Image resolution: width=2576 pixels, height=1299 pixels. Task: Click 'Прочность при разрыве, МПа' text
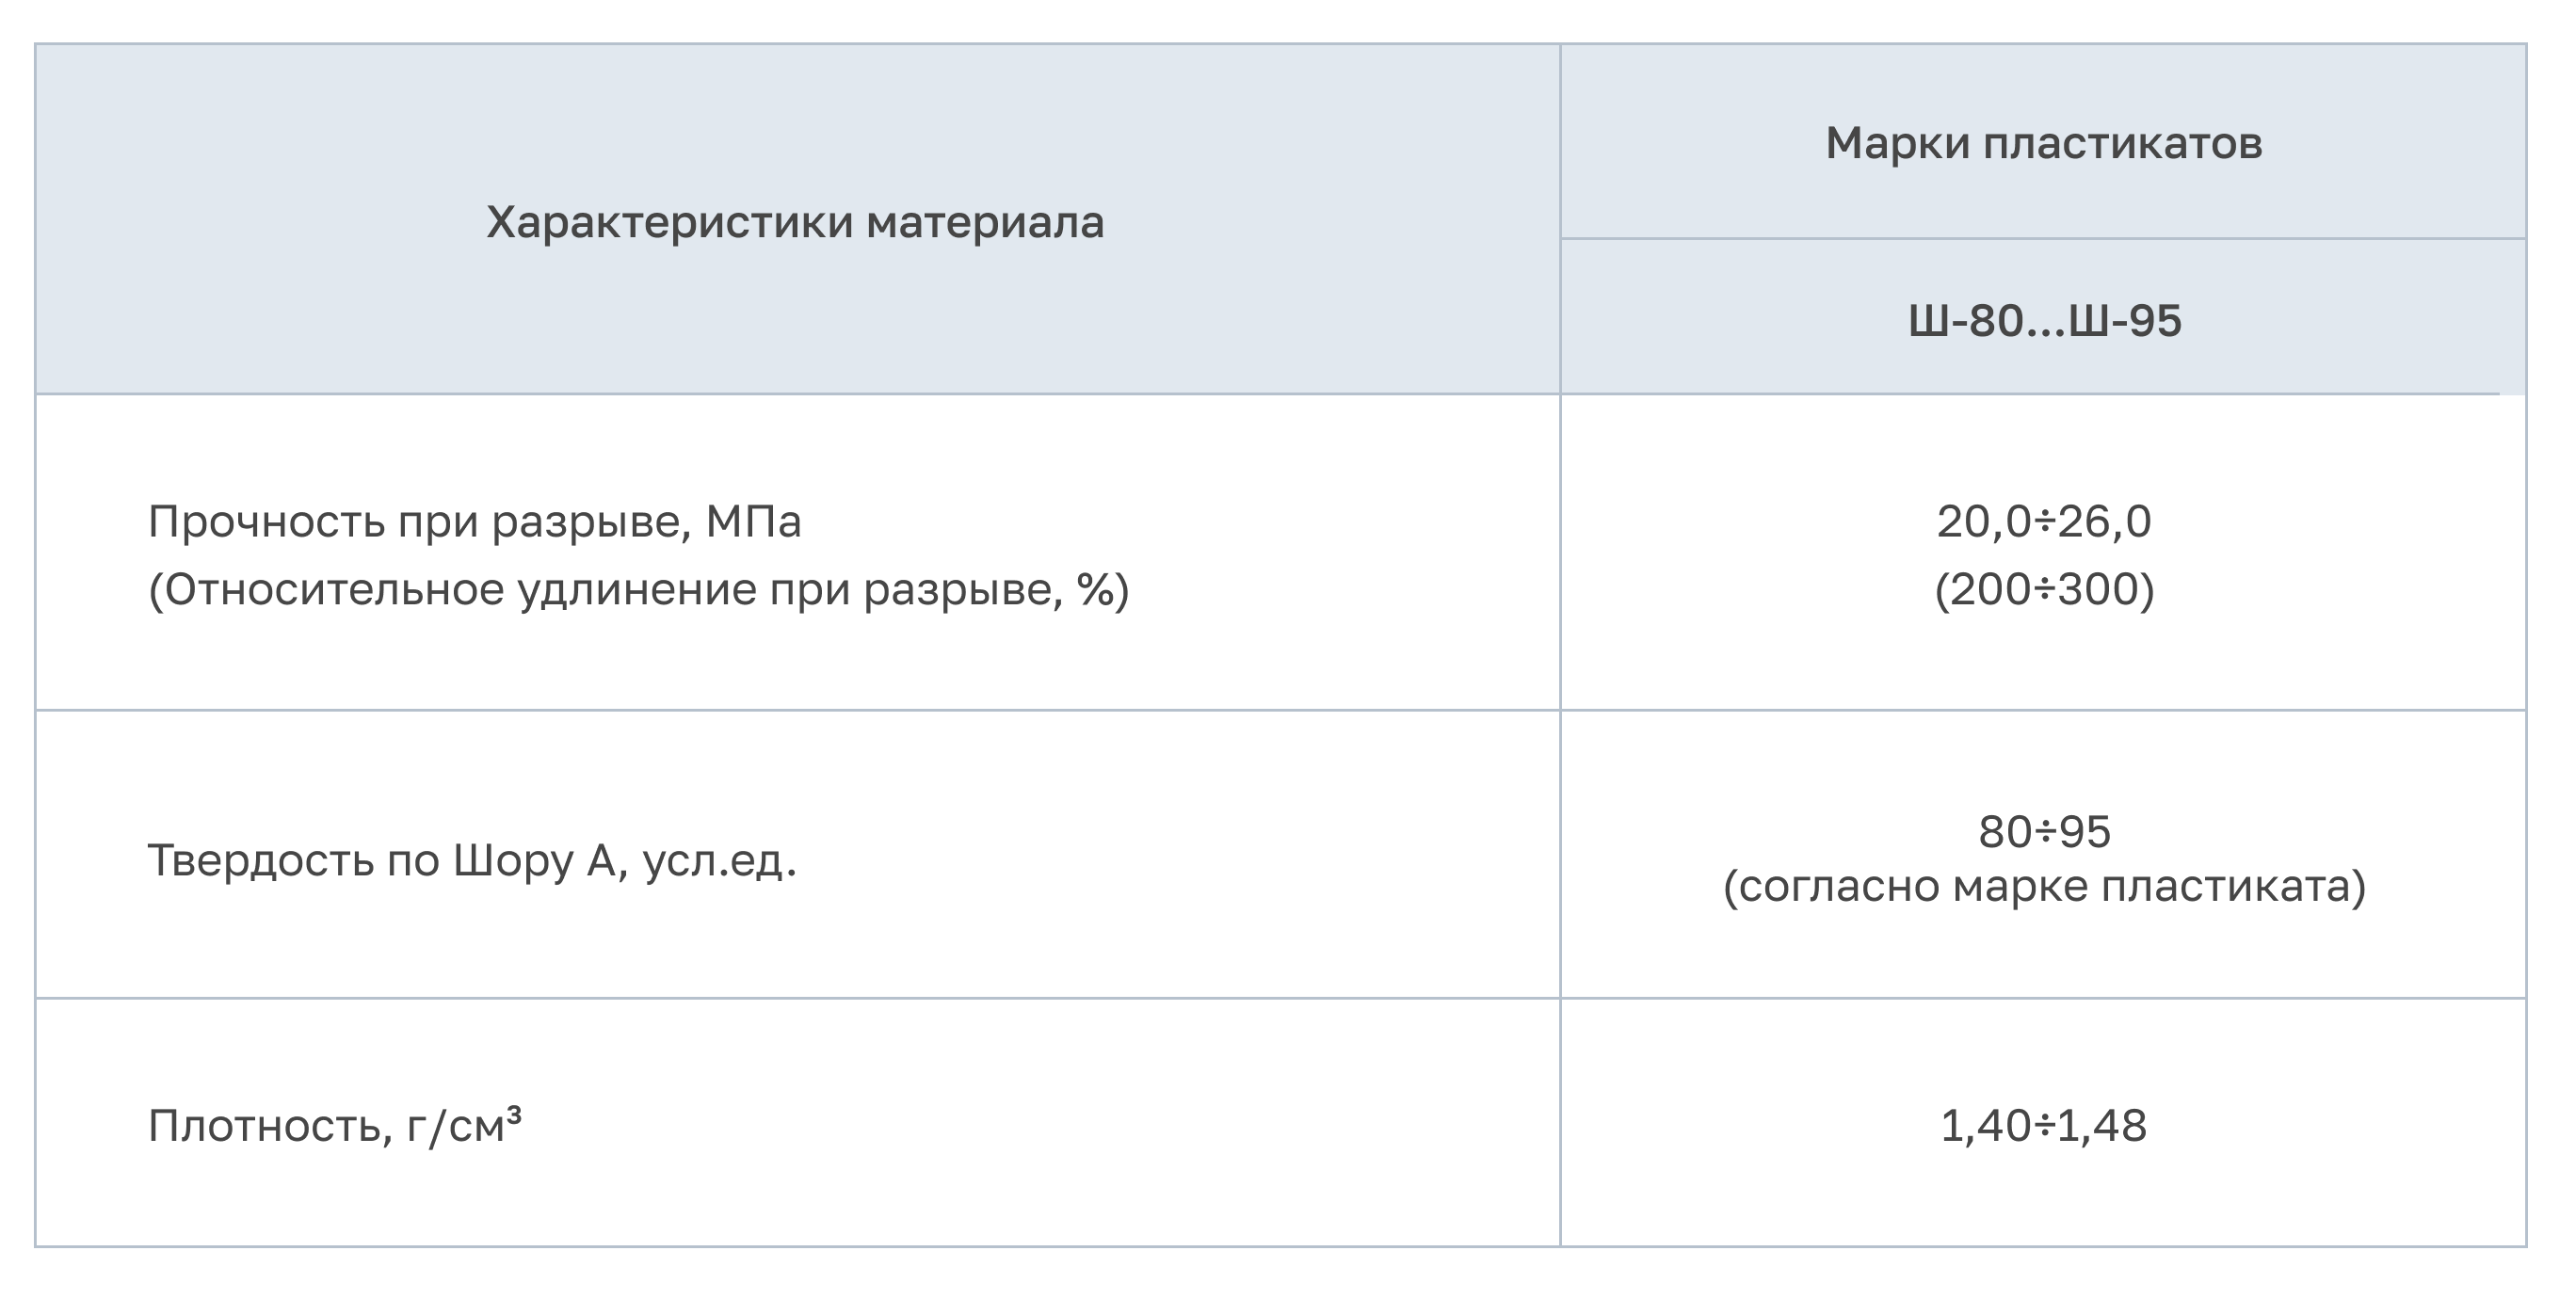click(x=474, y=522)
